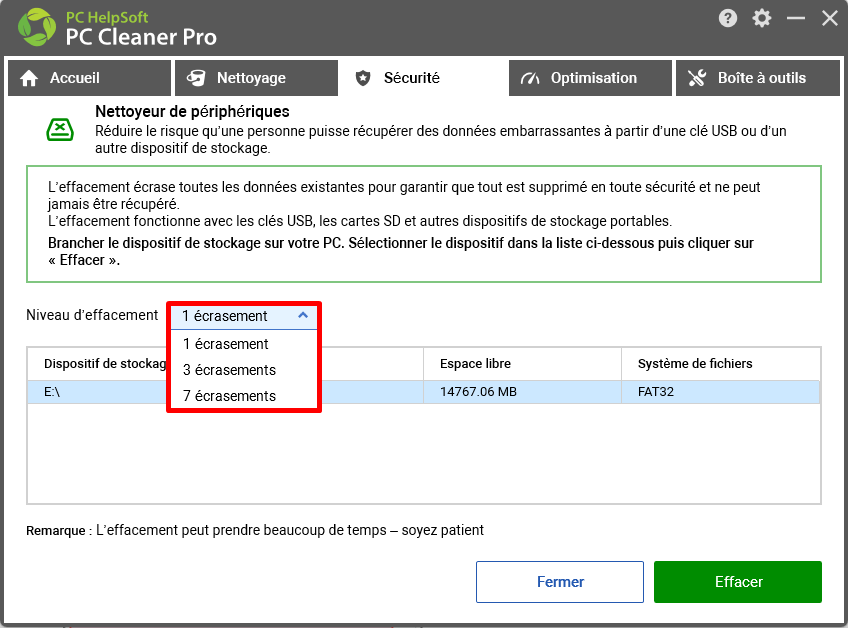Click the wrench icon on Boîte à outils
848x628 pixels.
pyautogui.click(x=697, y=78)
